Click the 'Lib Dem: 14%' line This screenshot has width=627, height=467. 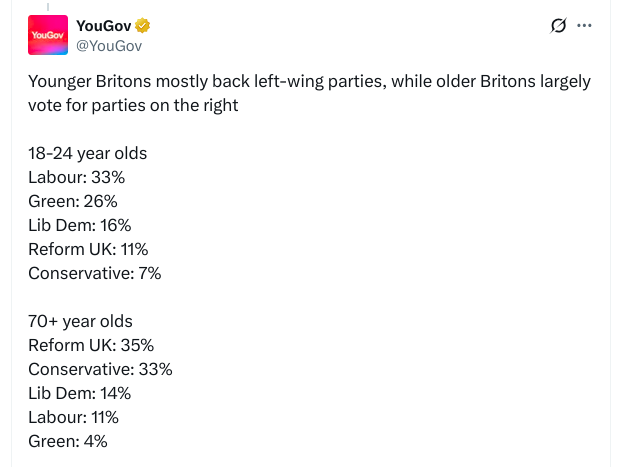79,393
